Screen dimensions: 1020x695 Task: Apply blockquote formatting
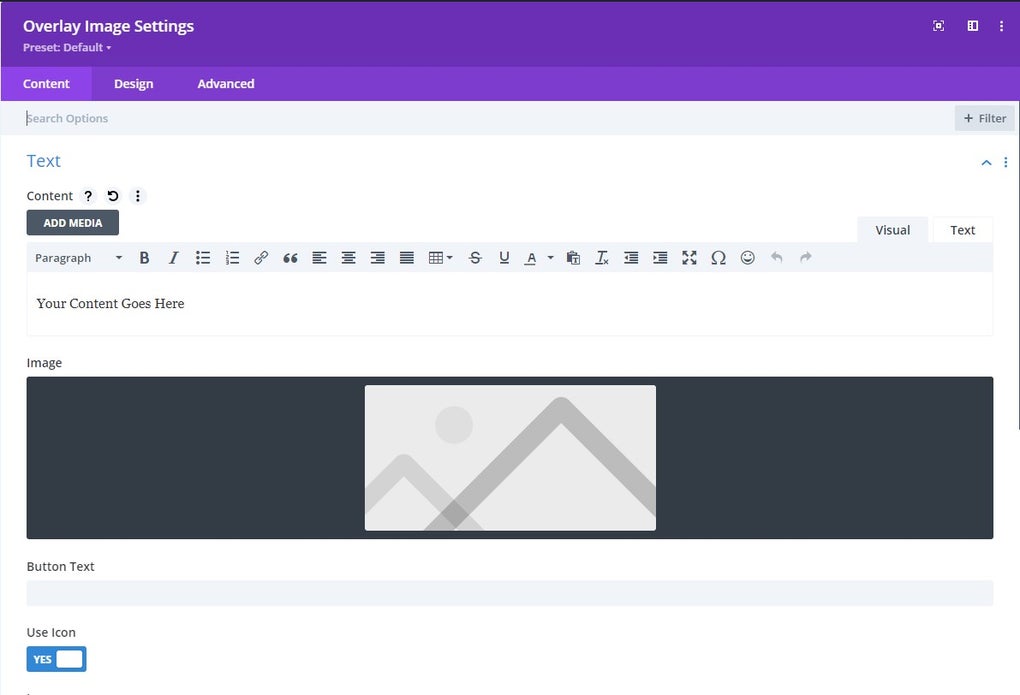tap(290, 257)
